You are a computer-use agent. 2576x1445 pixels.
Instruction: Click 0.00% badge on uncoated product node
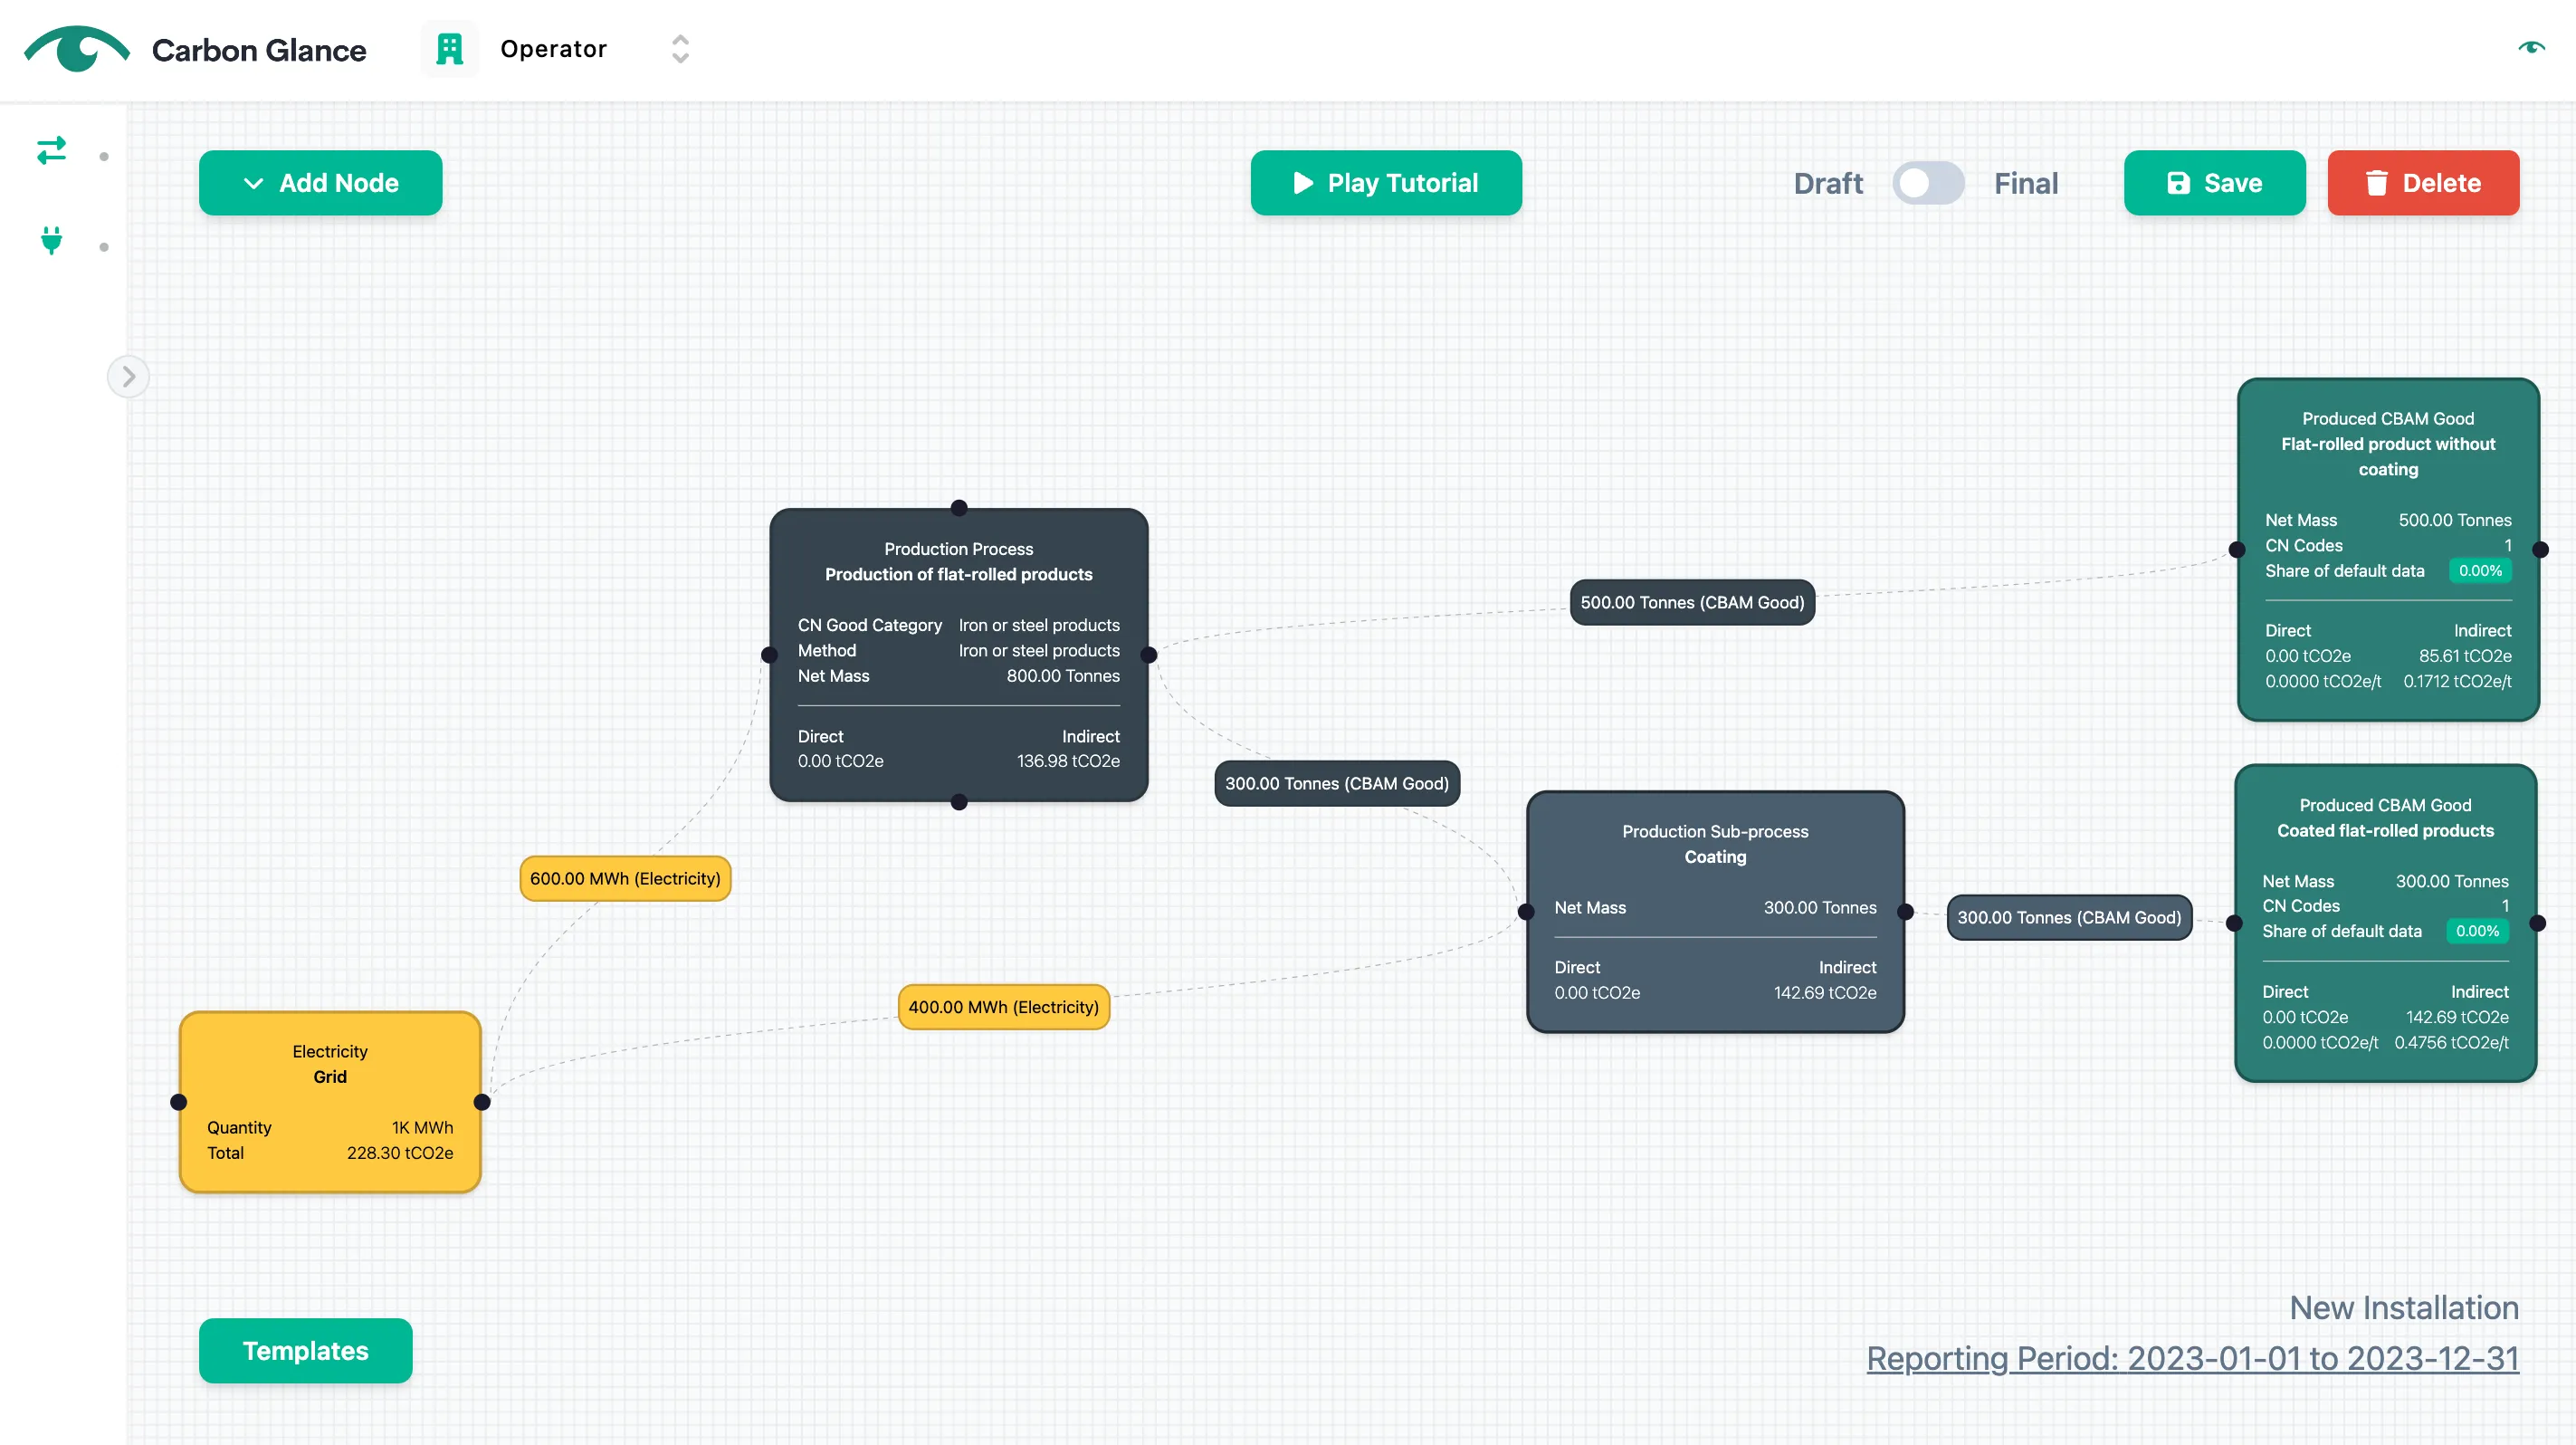point(2480,571)
